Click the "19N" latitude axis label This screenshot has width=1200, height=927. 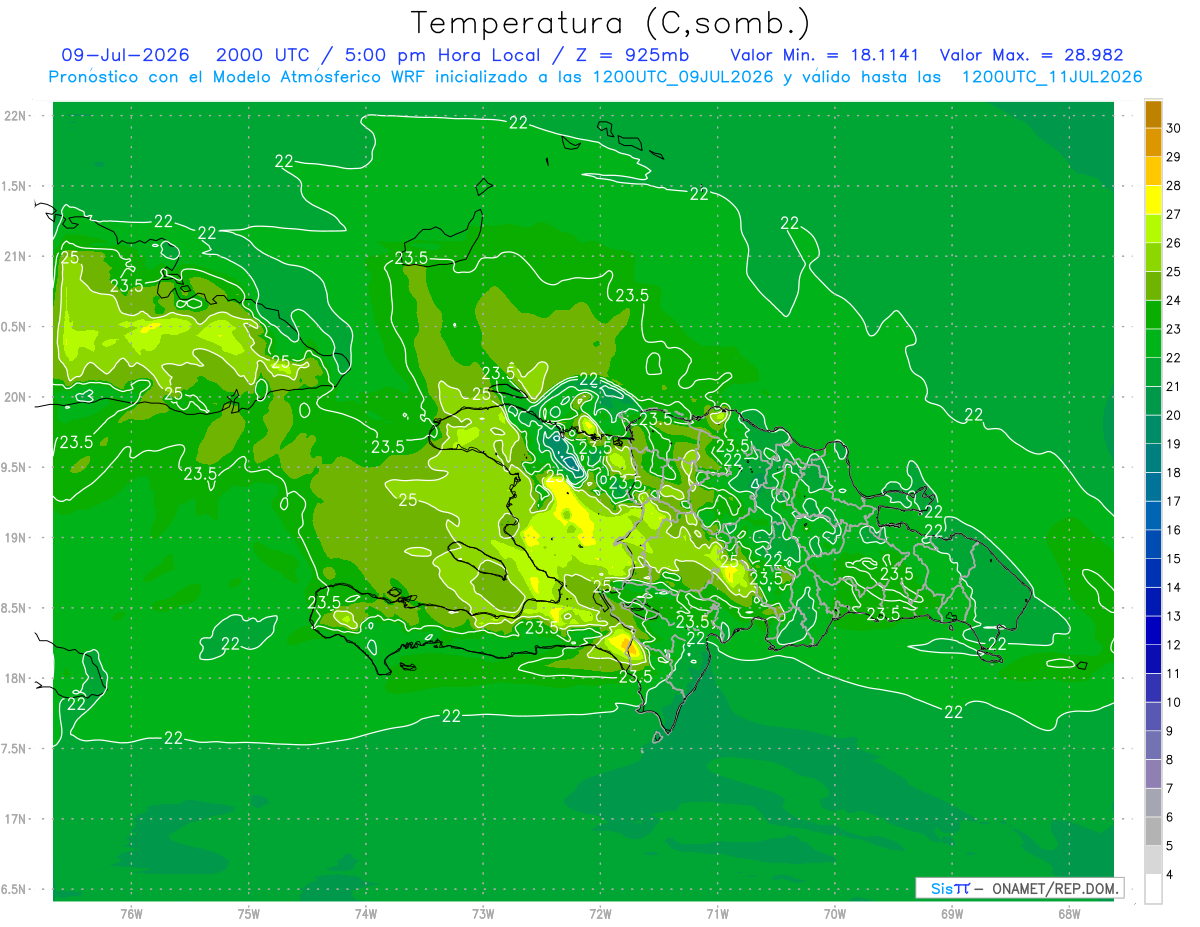[x=16, y=538]
